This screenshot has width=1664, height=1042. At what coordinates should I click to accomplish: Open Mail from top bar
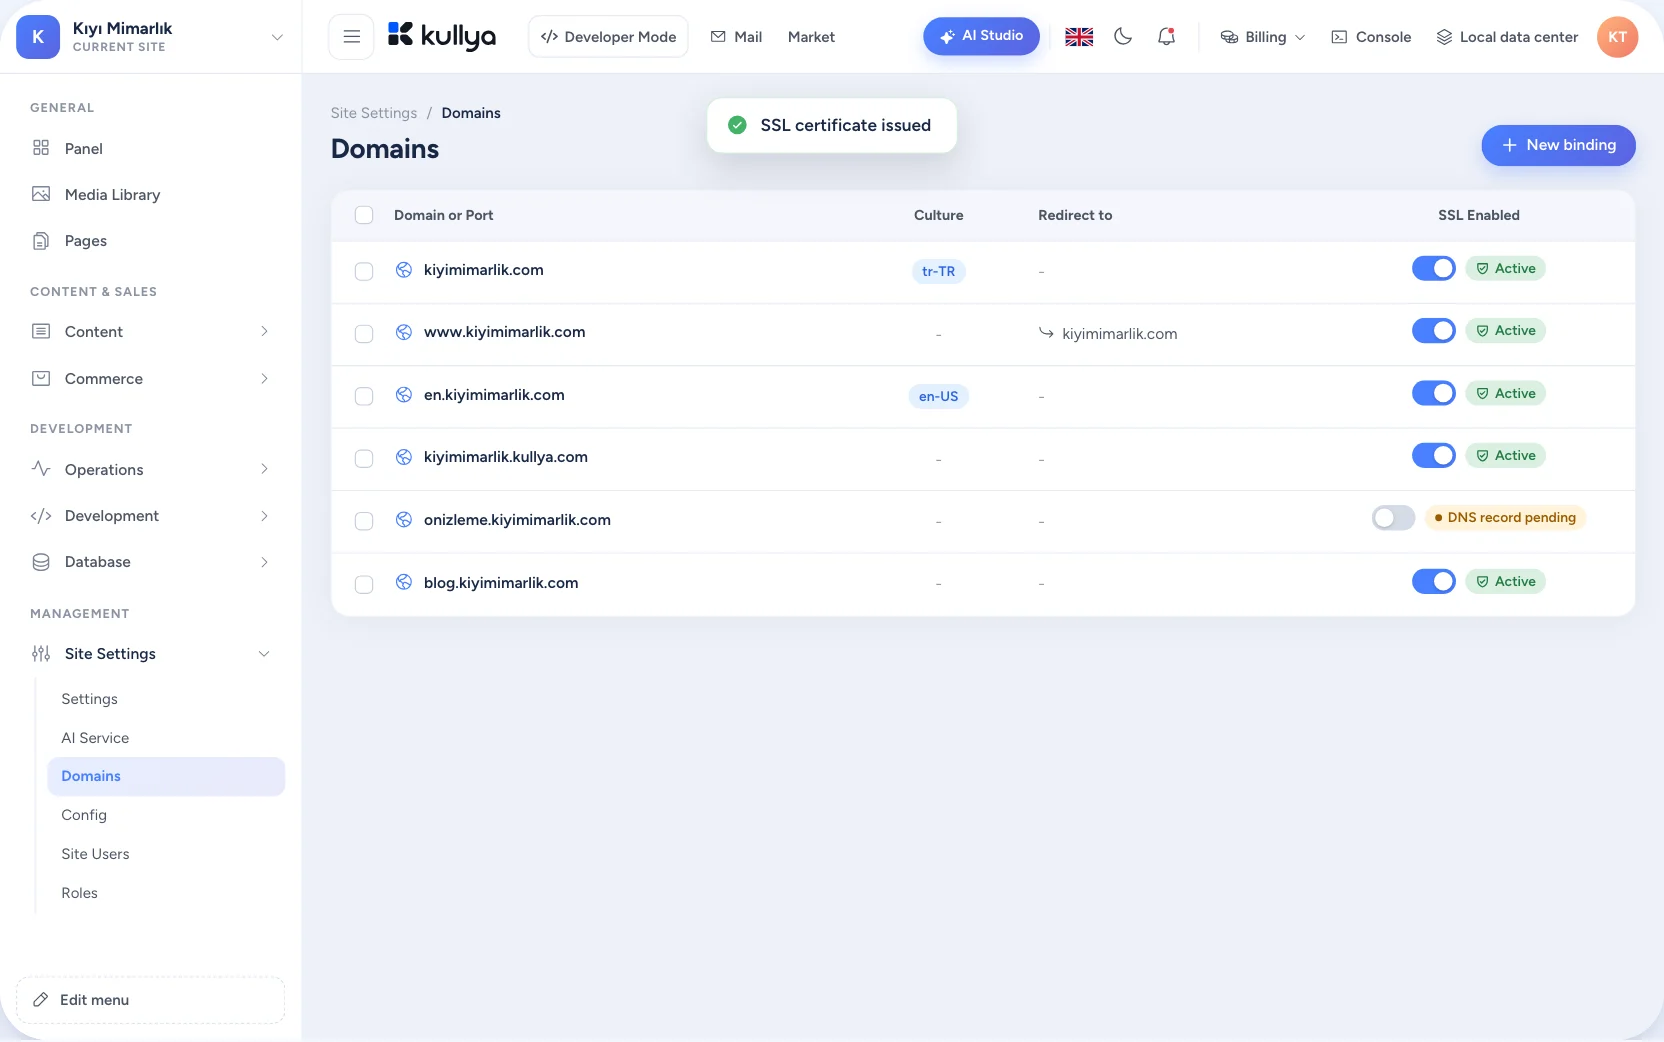736,37
